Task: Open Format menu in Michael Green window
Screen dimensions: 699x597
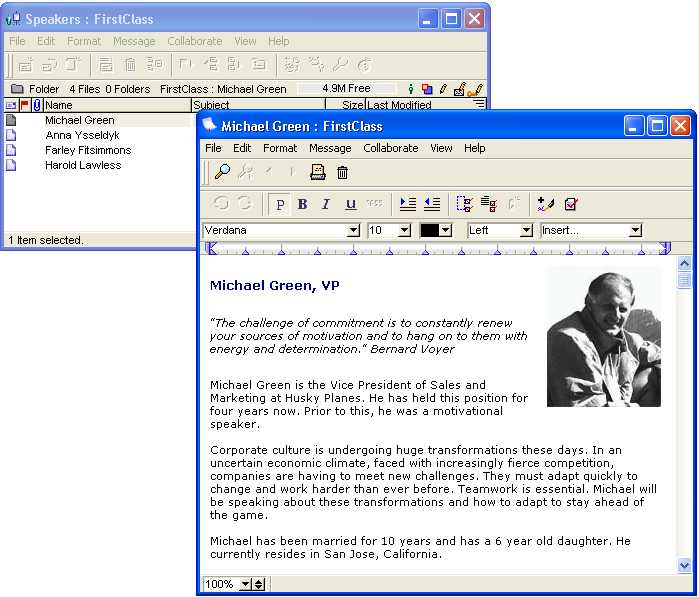Action: 280,148
